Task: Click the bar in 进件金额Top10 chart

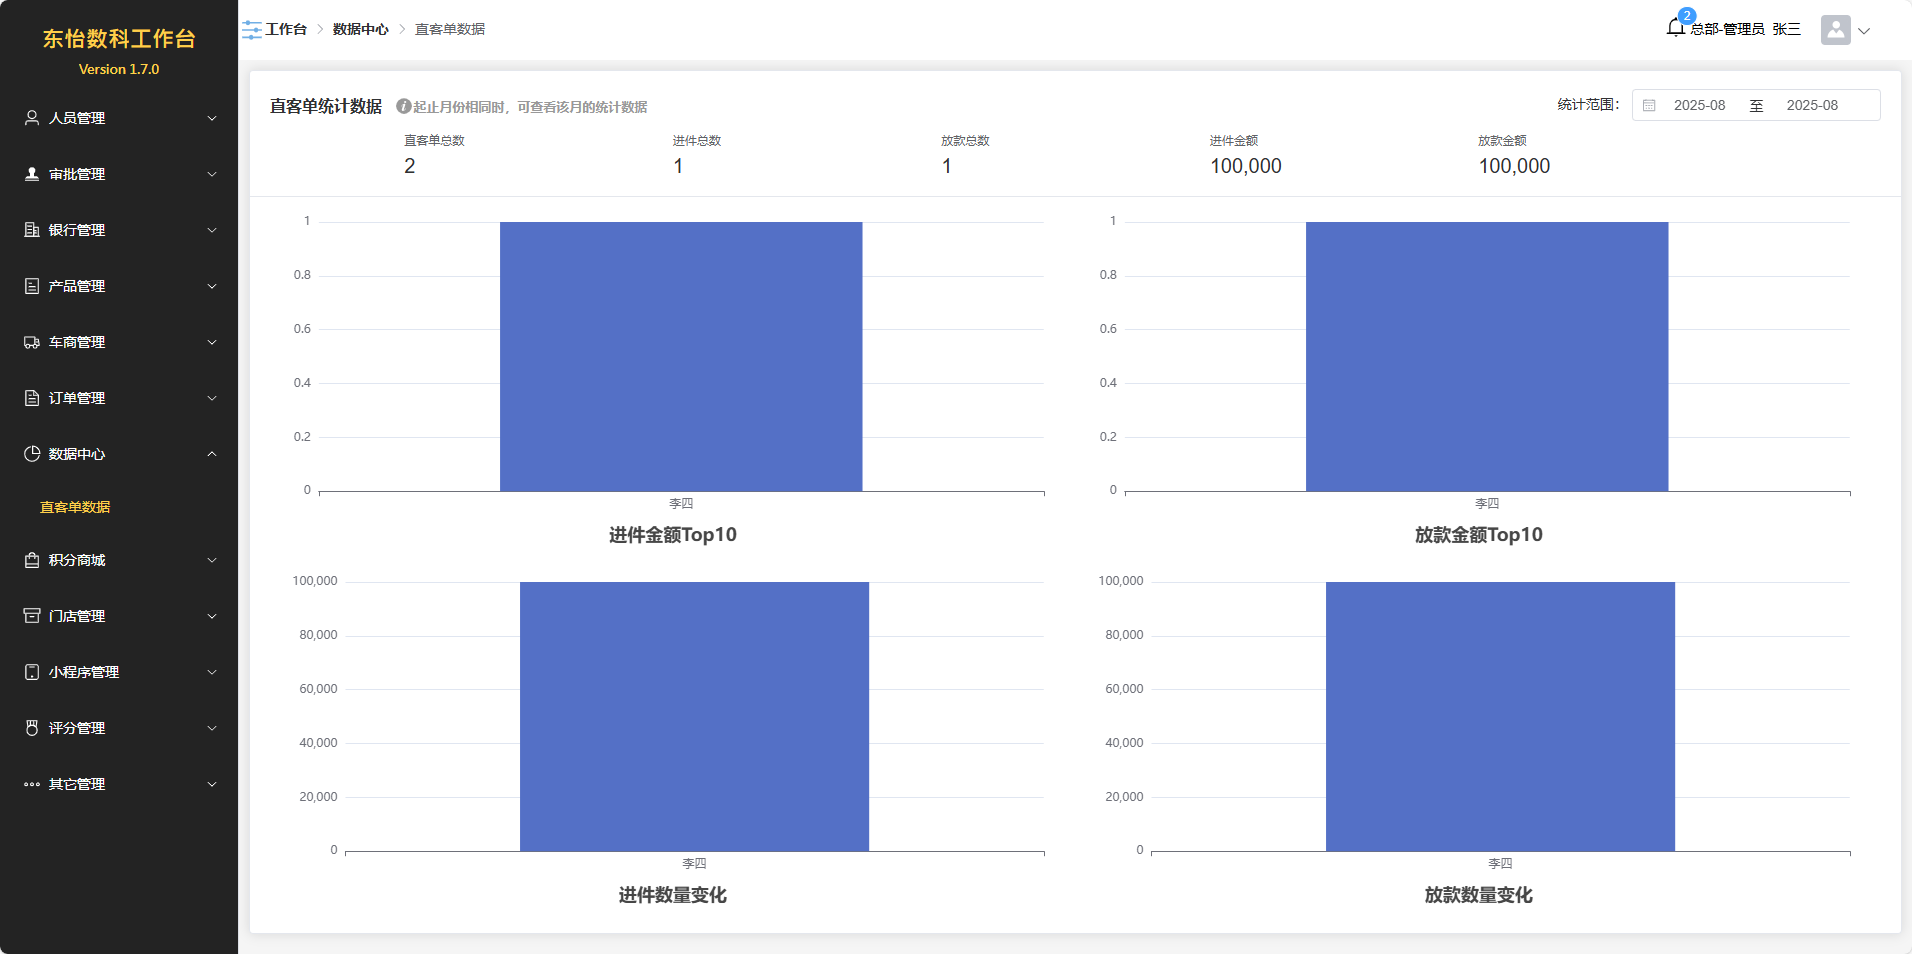Action: (x=681, y=356)
